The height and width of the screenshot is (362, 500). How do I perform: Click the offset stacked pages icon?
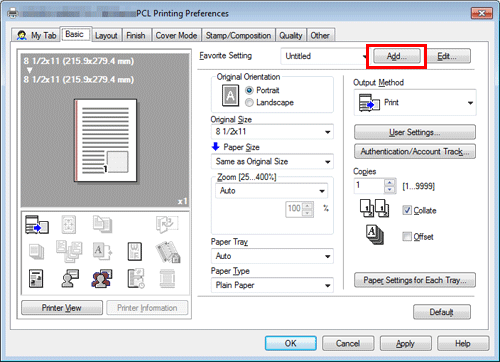click(x=374, y=235)
